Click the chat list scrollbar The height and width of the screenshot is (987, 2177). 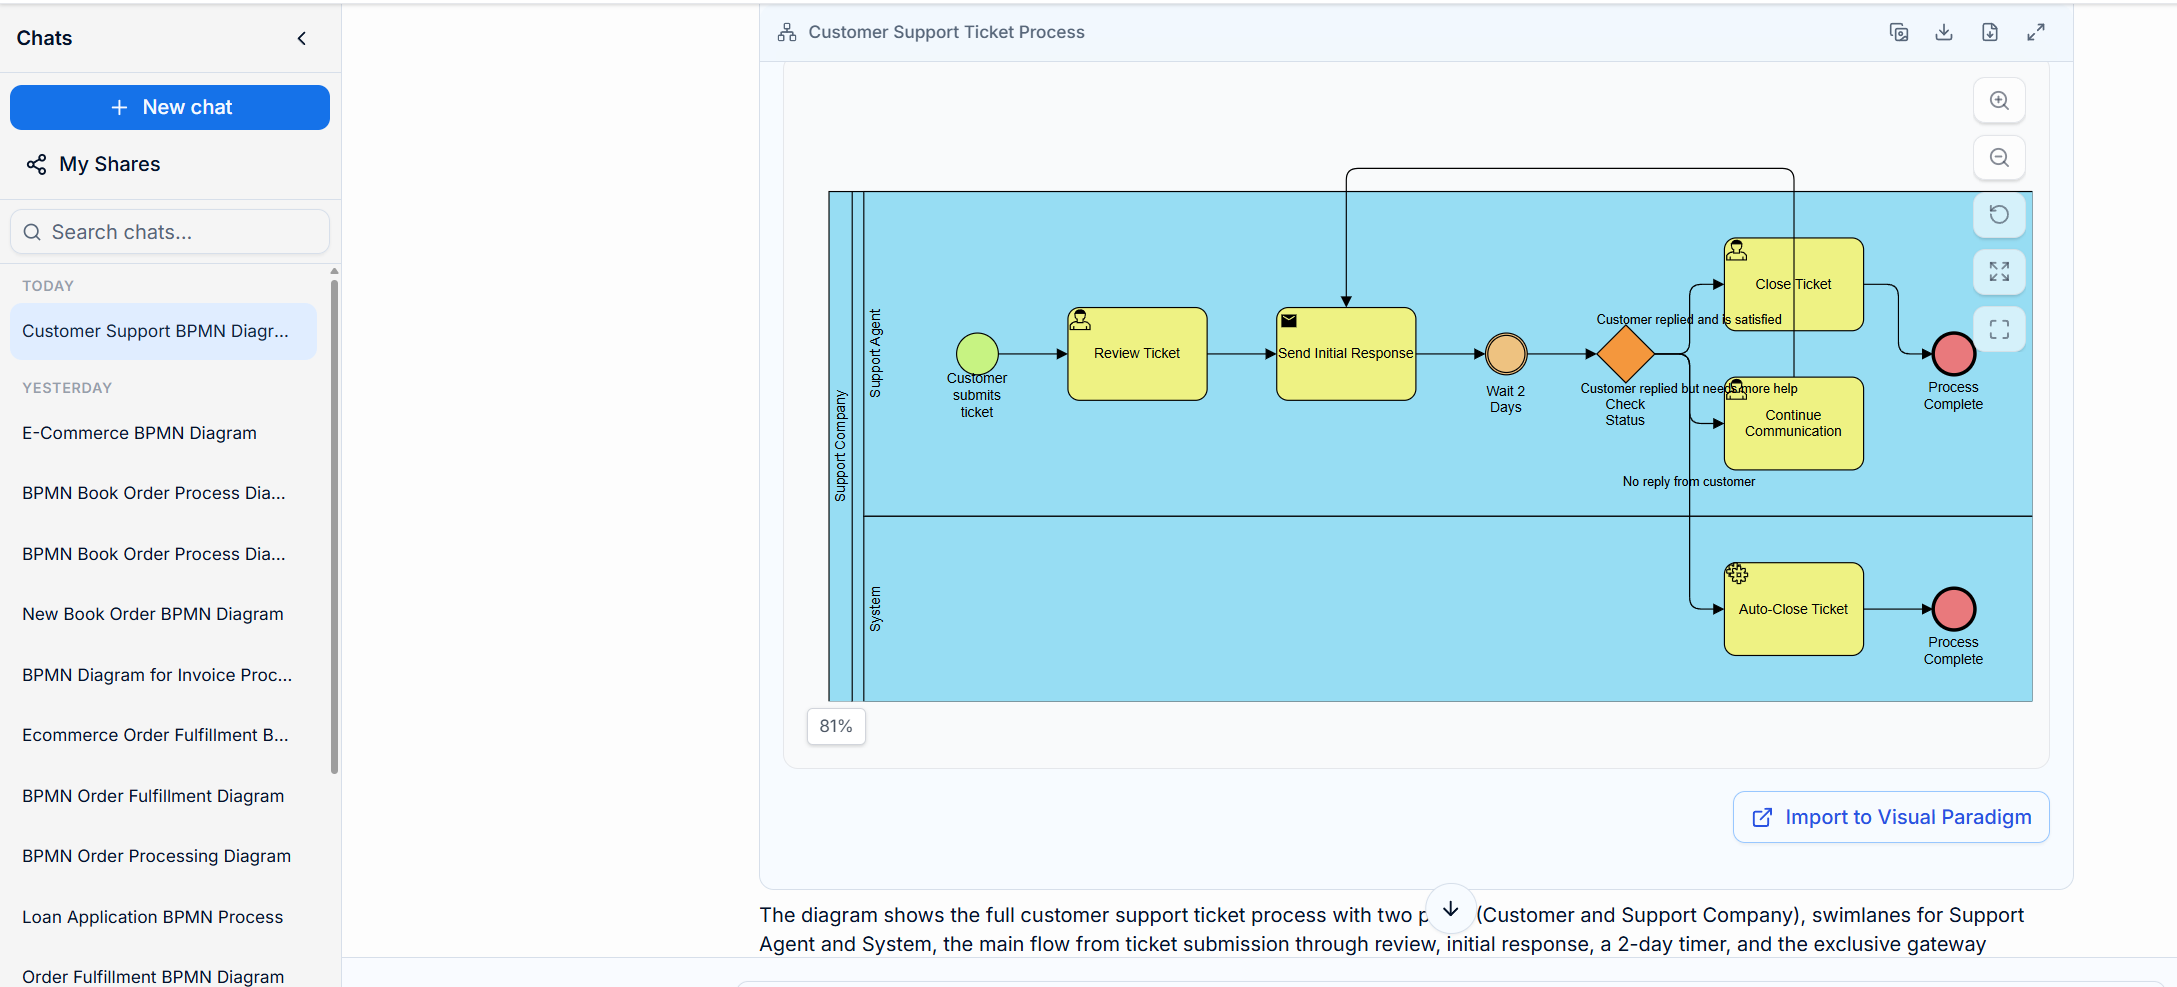pos(334,526)
